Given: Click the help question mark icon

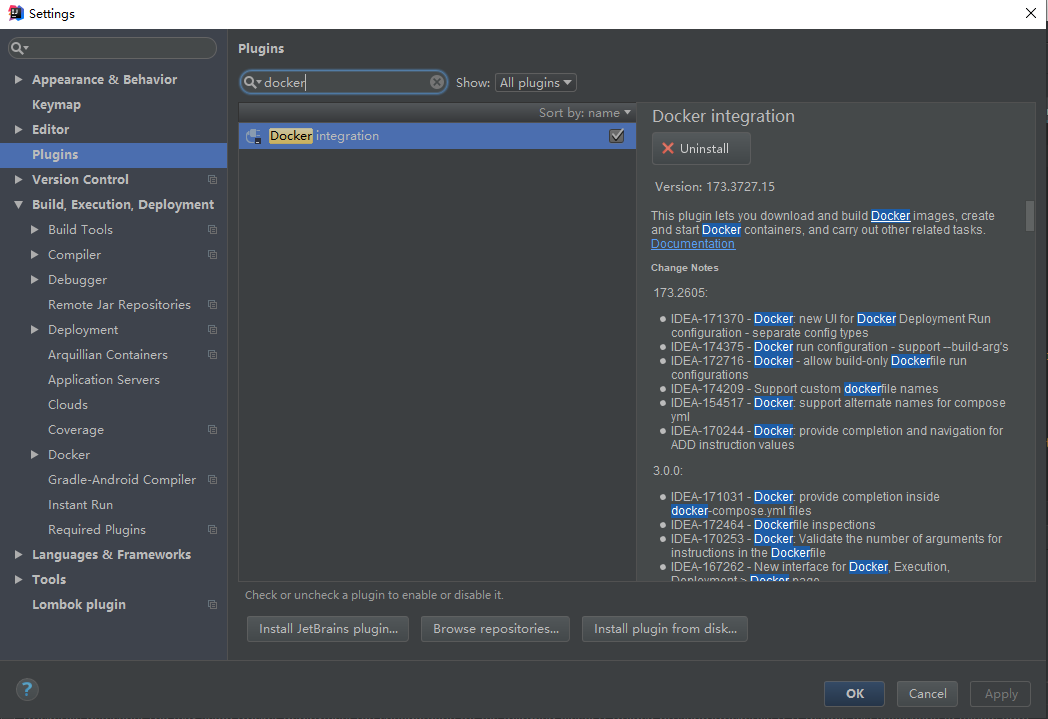Looking at the screenshot, I should (26, 689).
